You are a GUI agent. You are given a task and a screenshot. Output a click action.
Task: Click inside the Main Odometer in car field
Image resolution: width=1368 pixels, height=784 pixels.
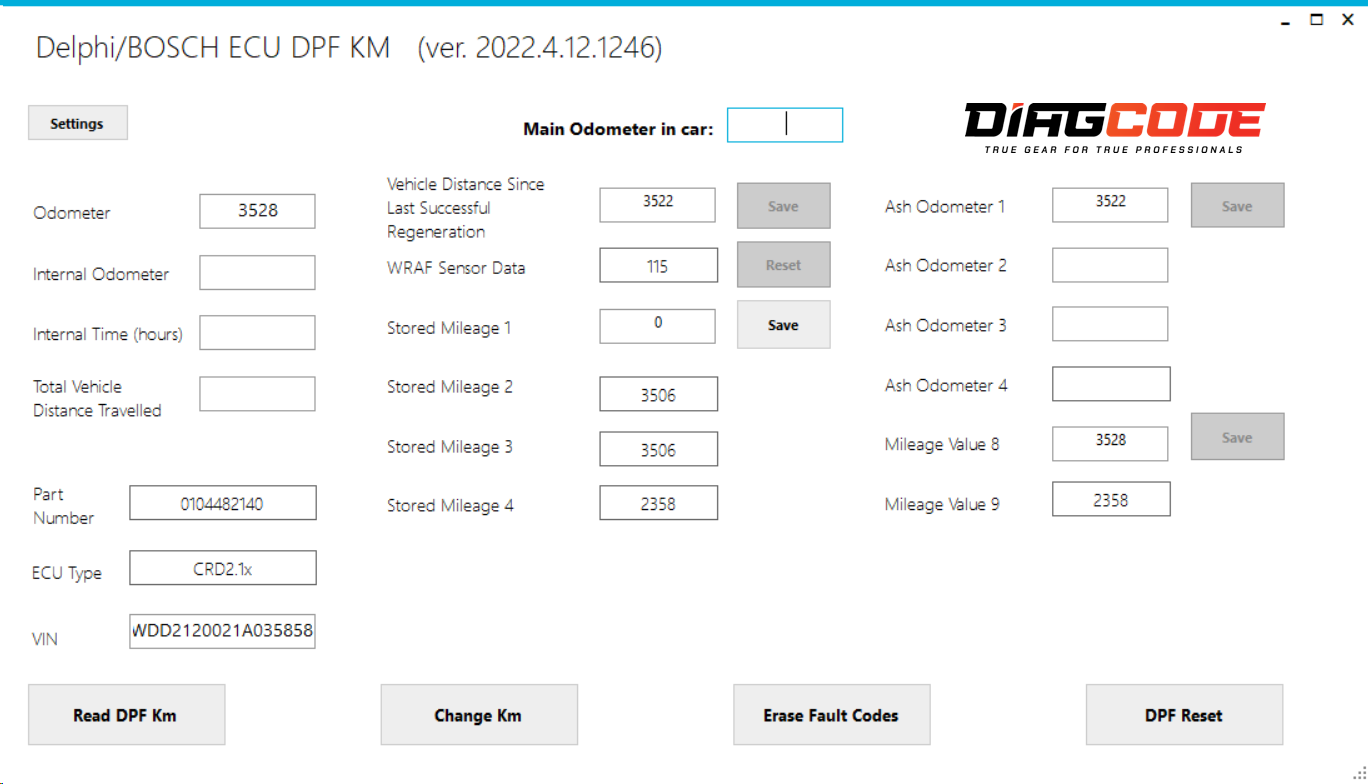coord(784,124)
